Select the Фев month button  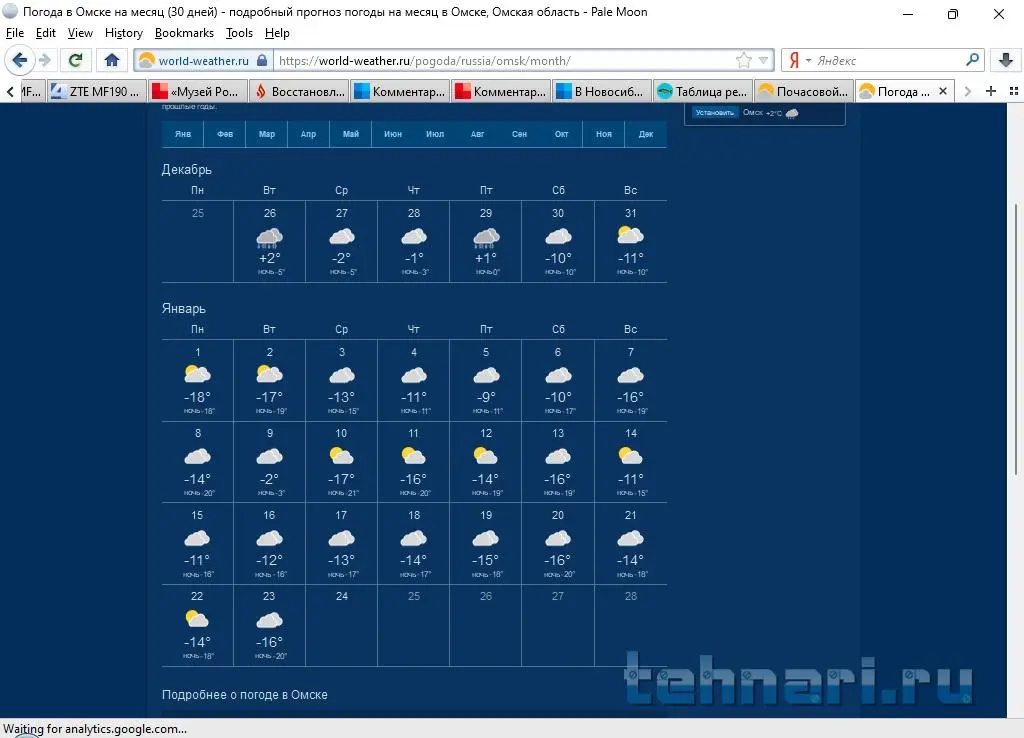pos(225,134)
